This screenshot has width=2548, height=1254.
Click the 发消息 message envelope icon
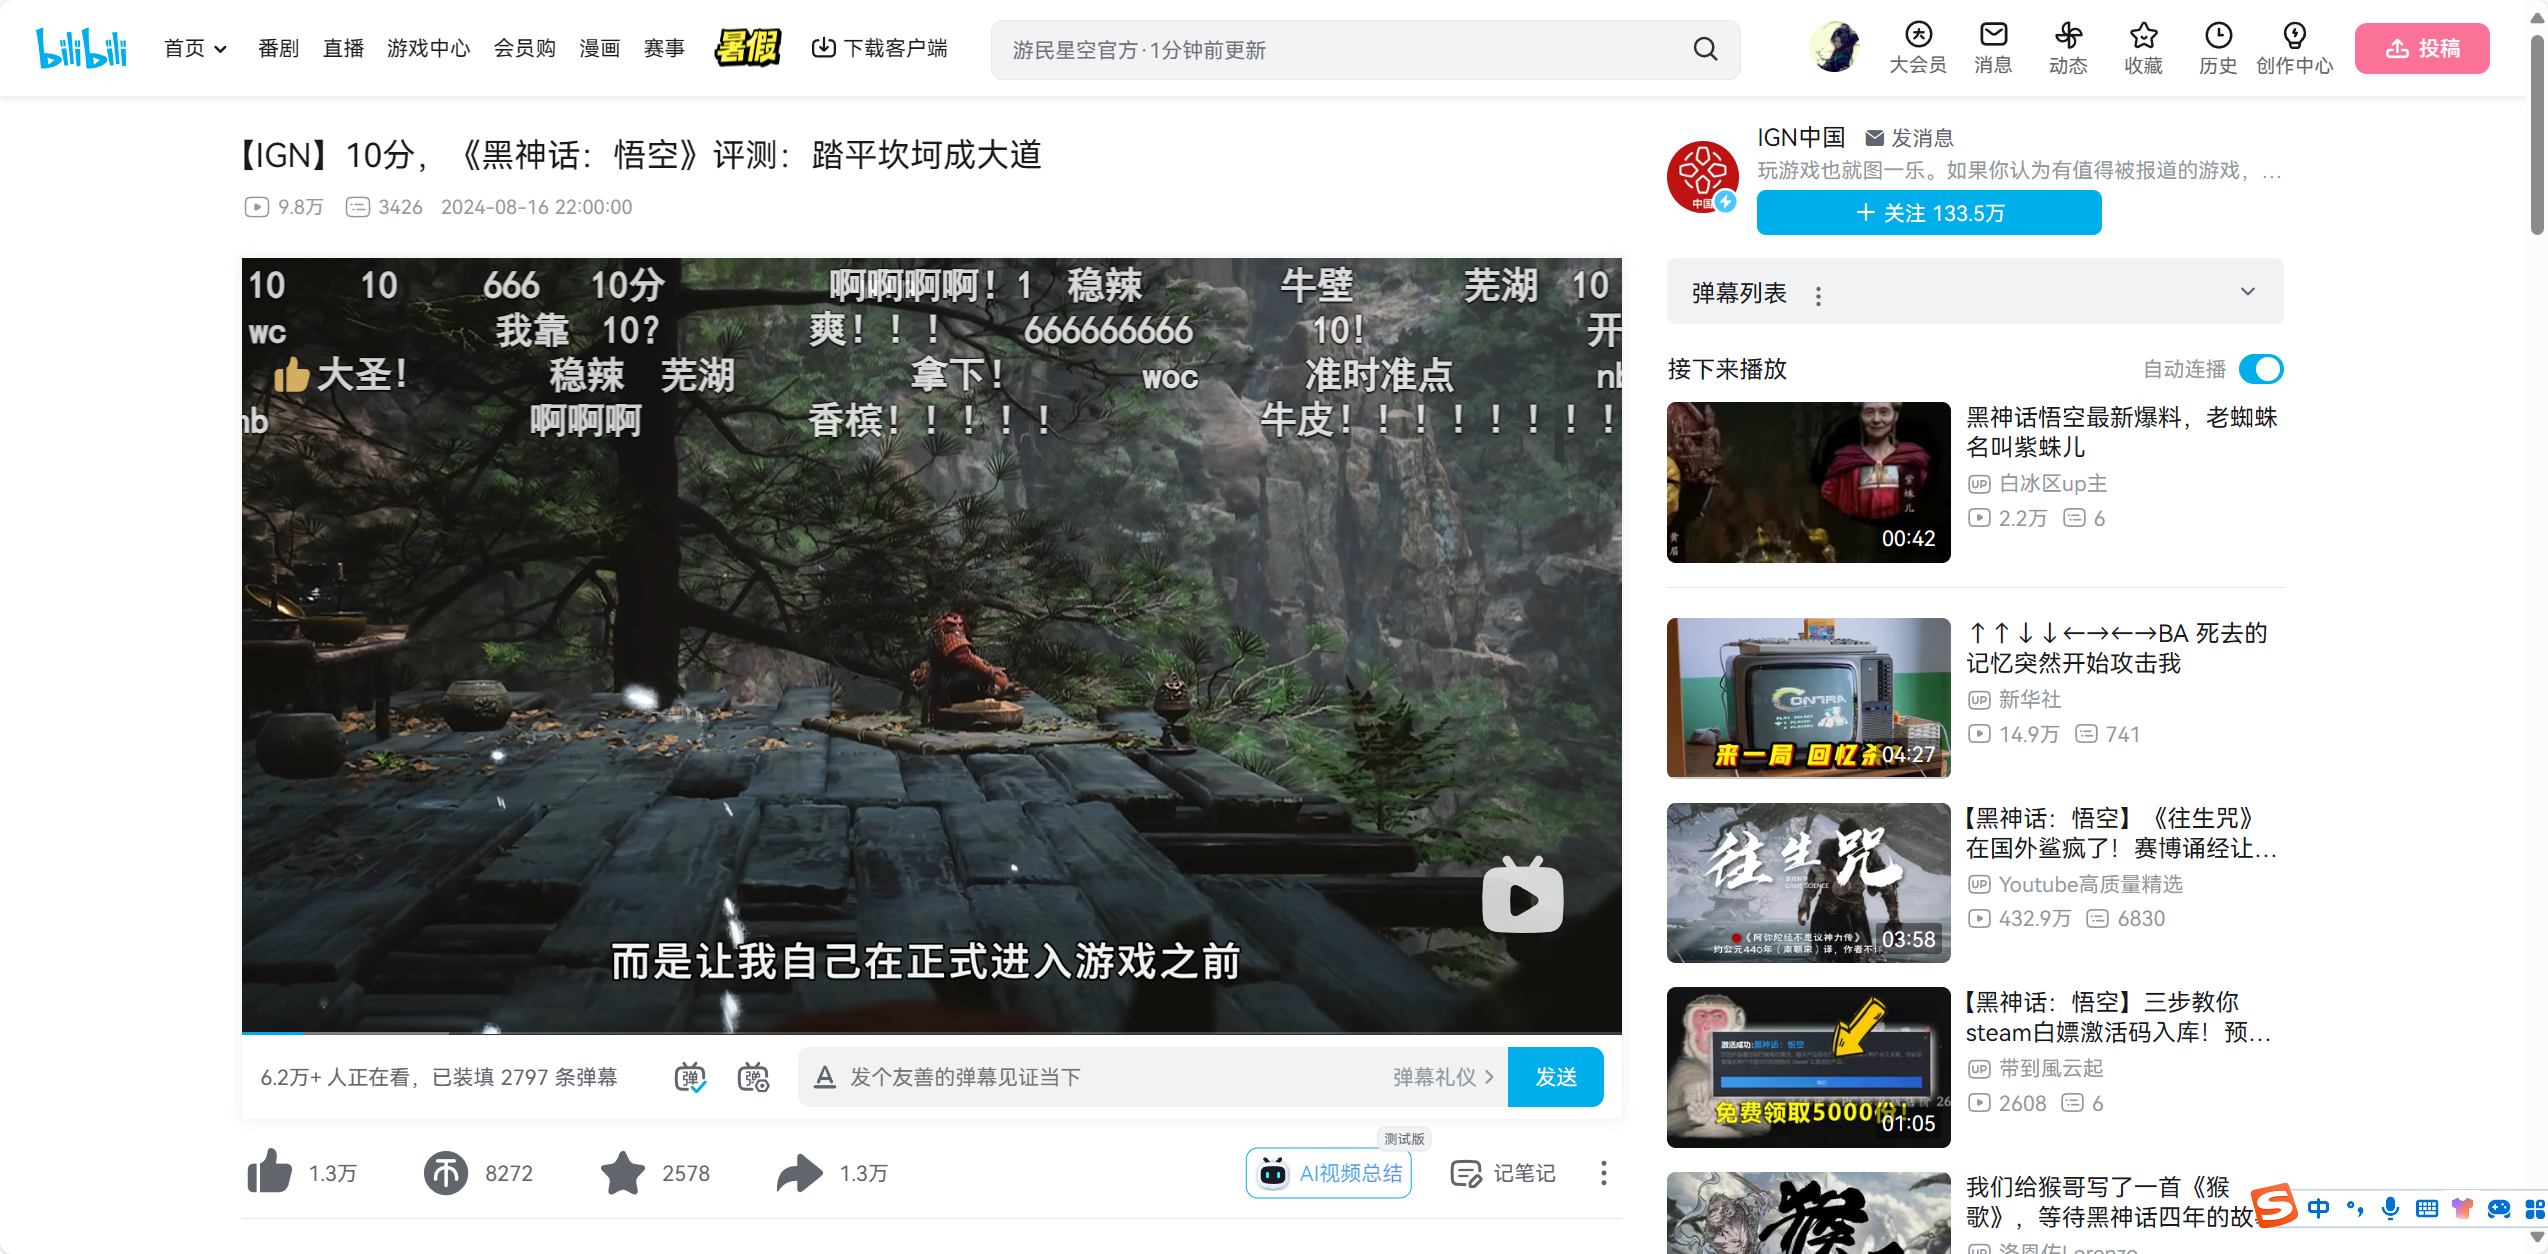point(1875,138)
